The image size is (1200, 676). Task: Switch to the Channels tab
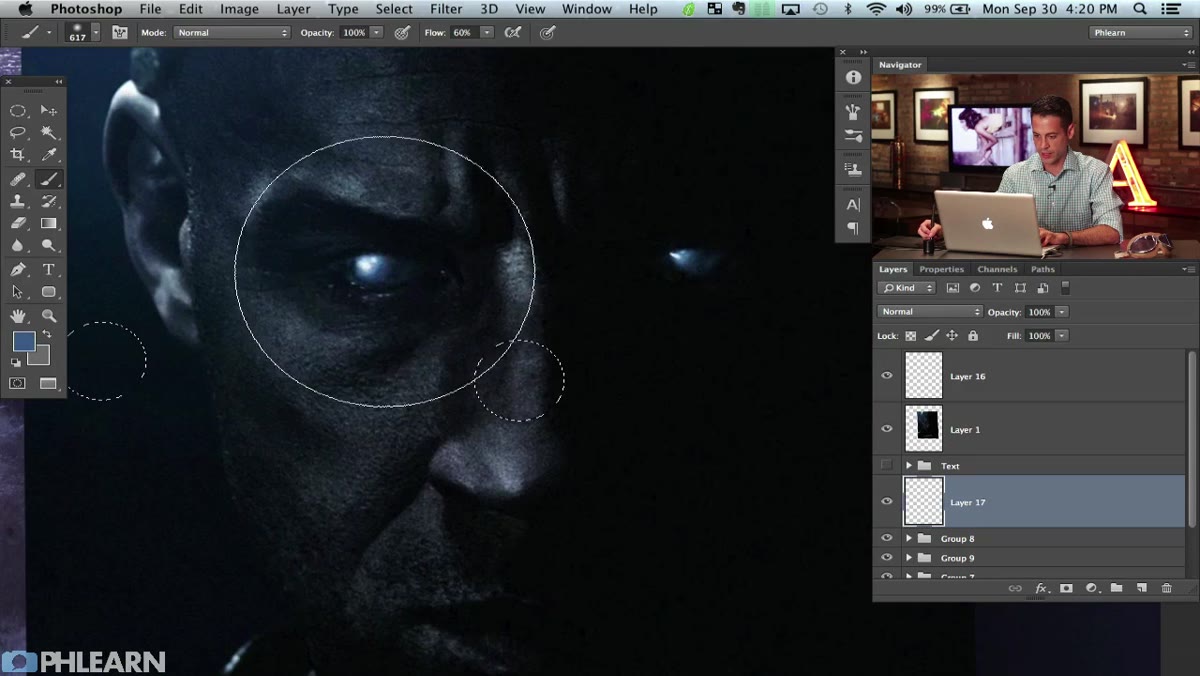tap(997, 269)
